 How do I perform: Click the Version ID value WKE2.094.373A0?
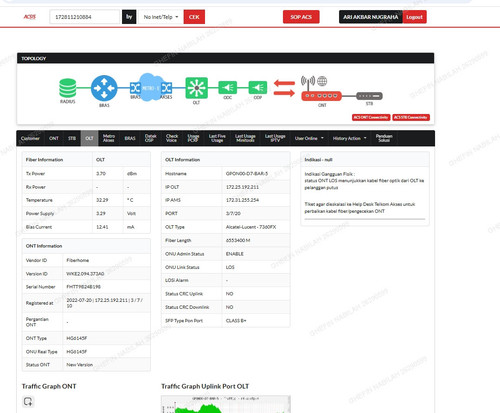point(85,274)
